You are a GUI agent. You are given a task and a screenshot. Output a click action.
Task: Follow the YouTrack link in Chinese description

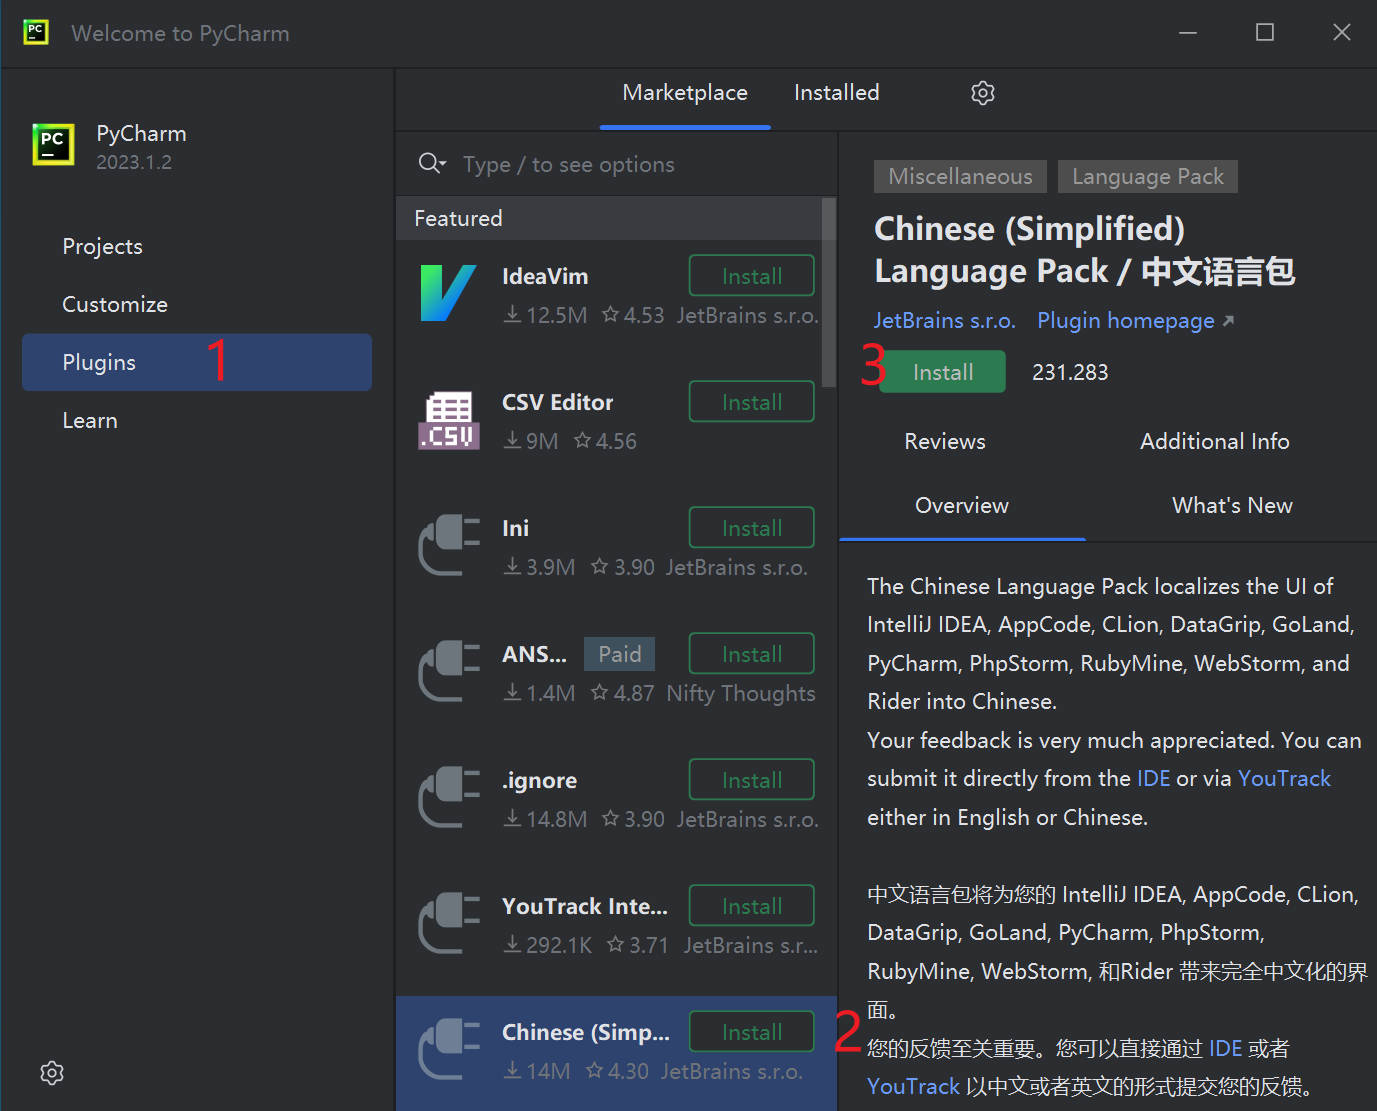913,1086
